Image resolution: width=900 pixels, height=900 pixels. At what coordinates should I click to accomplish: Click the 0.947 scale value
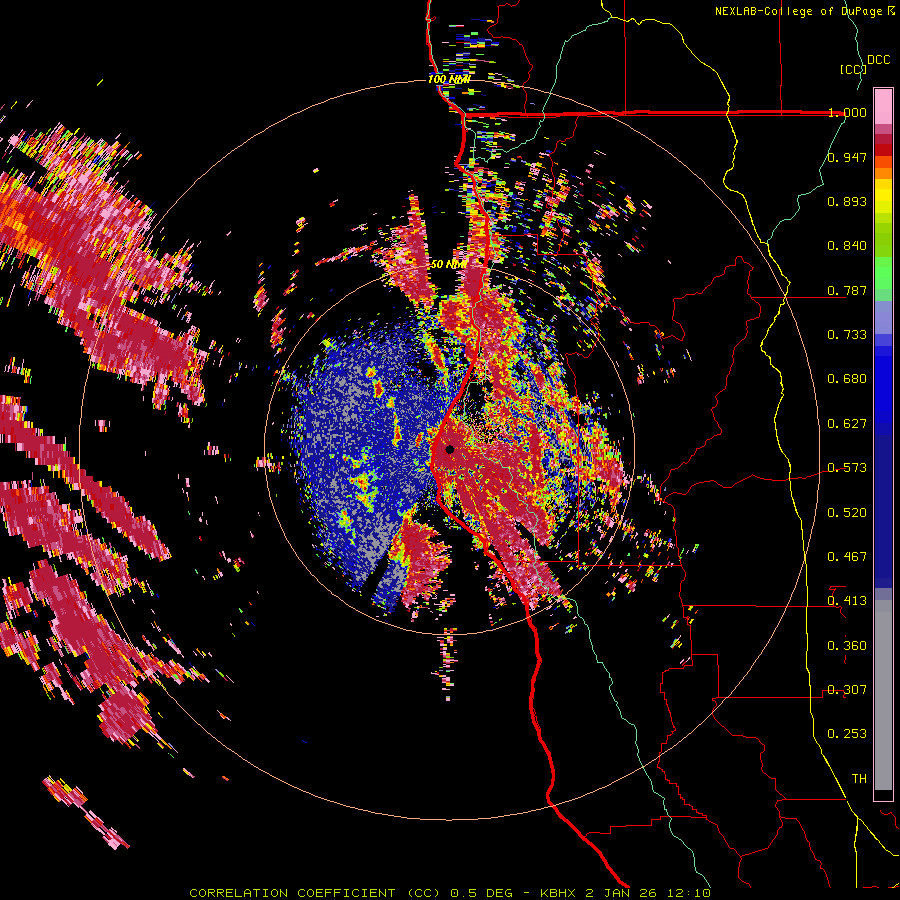tap(847, 157)
